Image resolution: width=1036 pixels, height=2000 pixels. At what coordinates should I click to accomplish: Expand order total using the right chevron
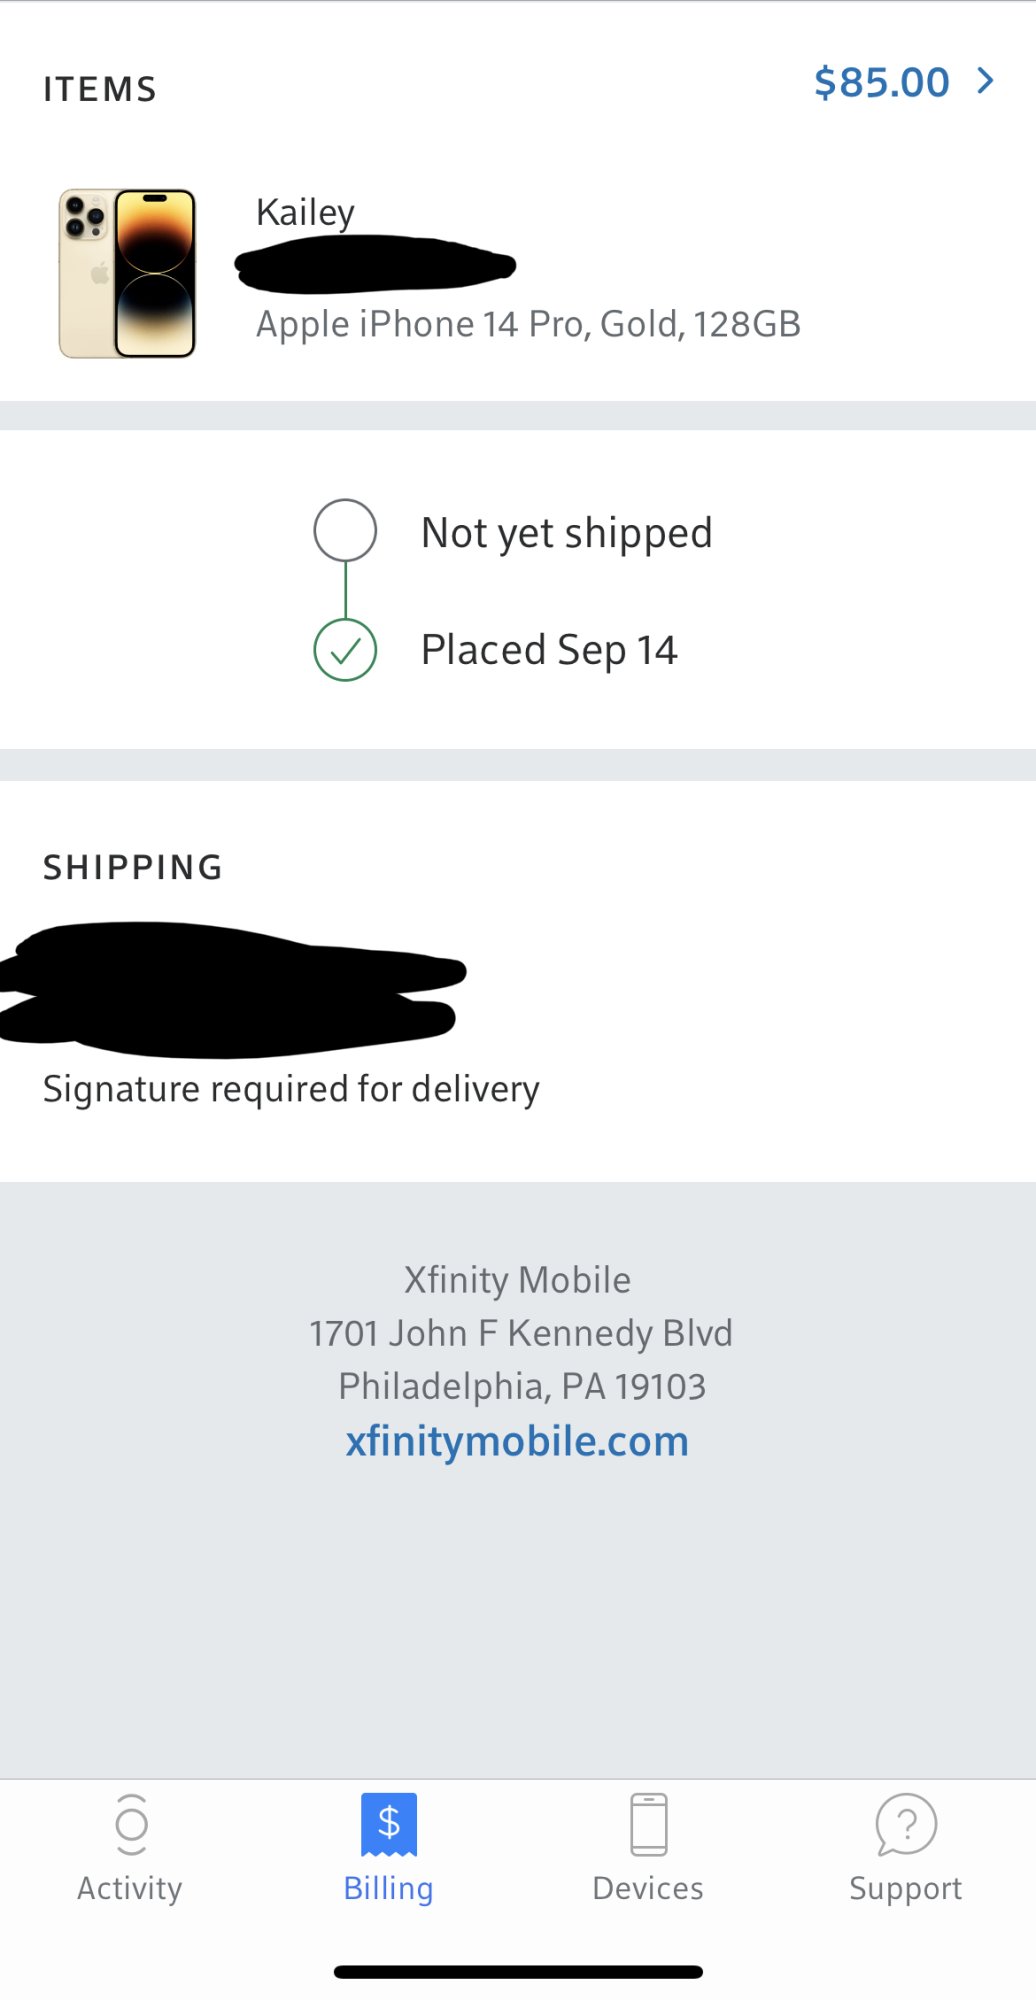tap(986, 81)
